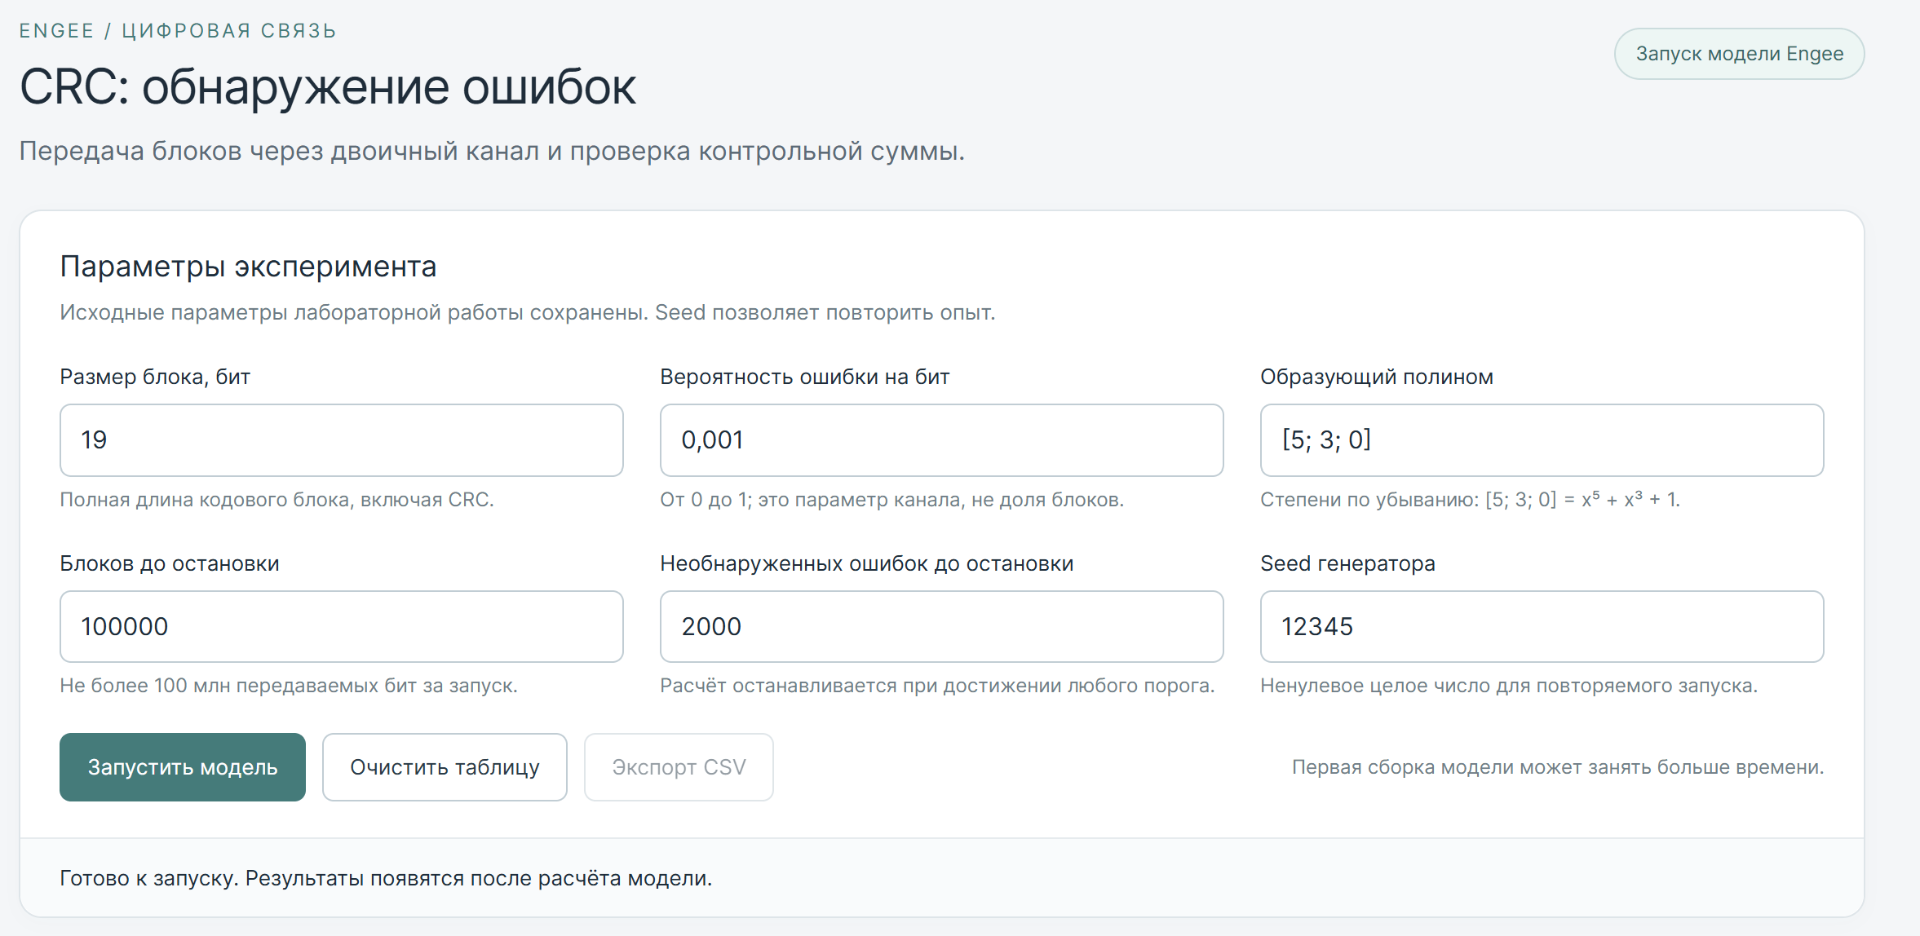
Task: Click the undetected errors limit field 2000
Action: [x=942, y=626]
